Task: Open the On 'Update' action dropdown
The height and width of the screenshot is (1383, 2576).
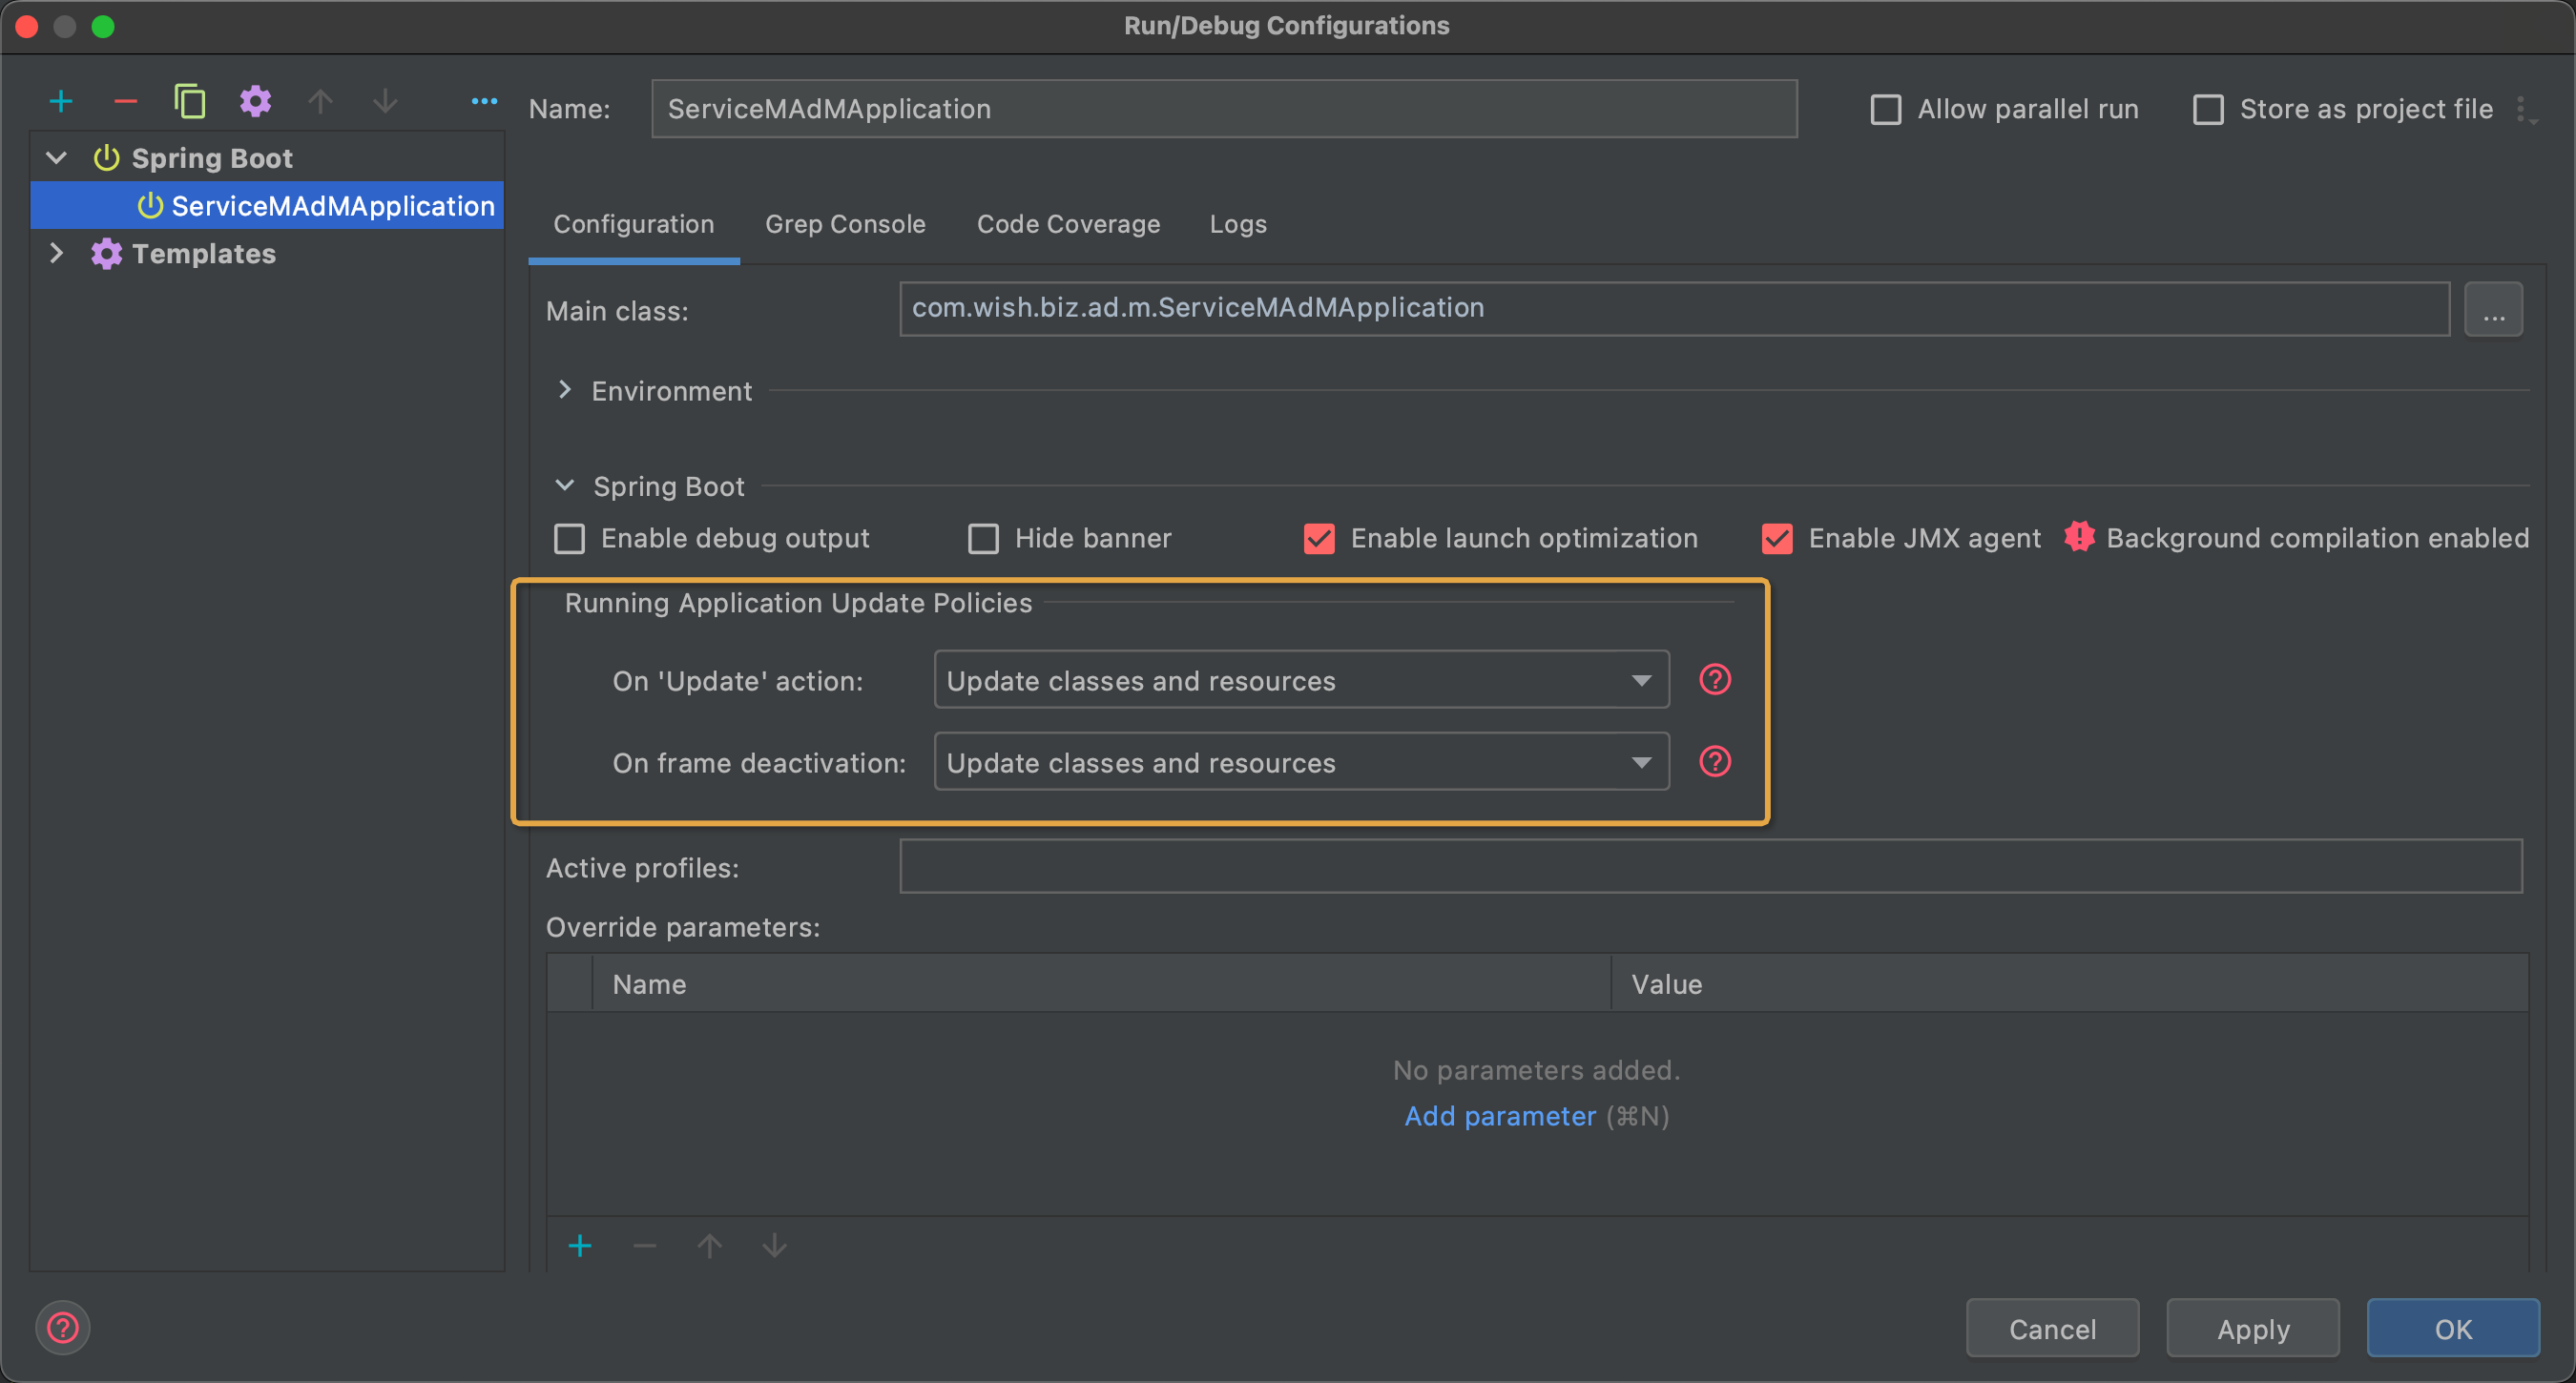Action: [x=1300, y=680]
